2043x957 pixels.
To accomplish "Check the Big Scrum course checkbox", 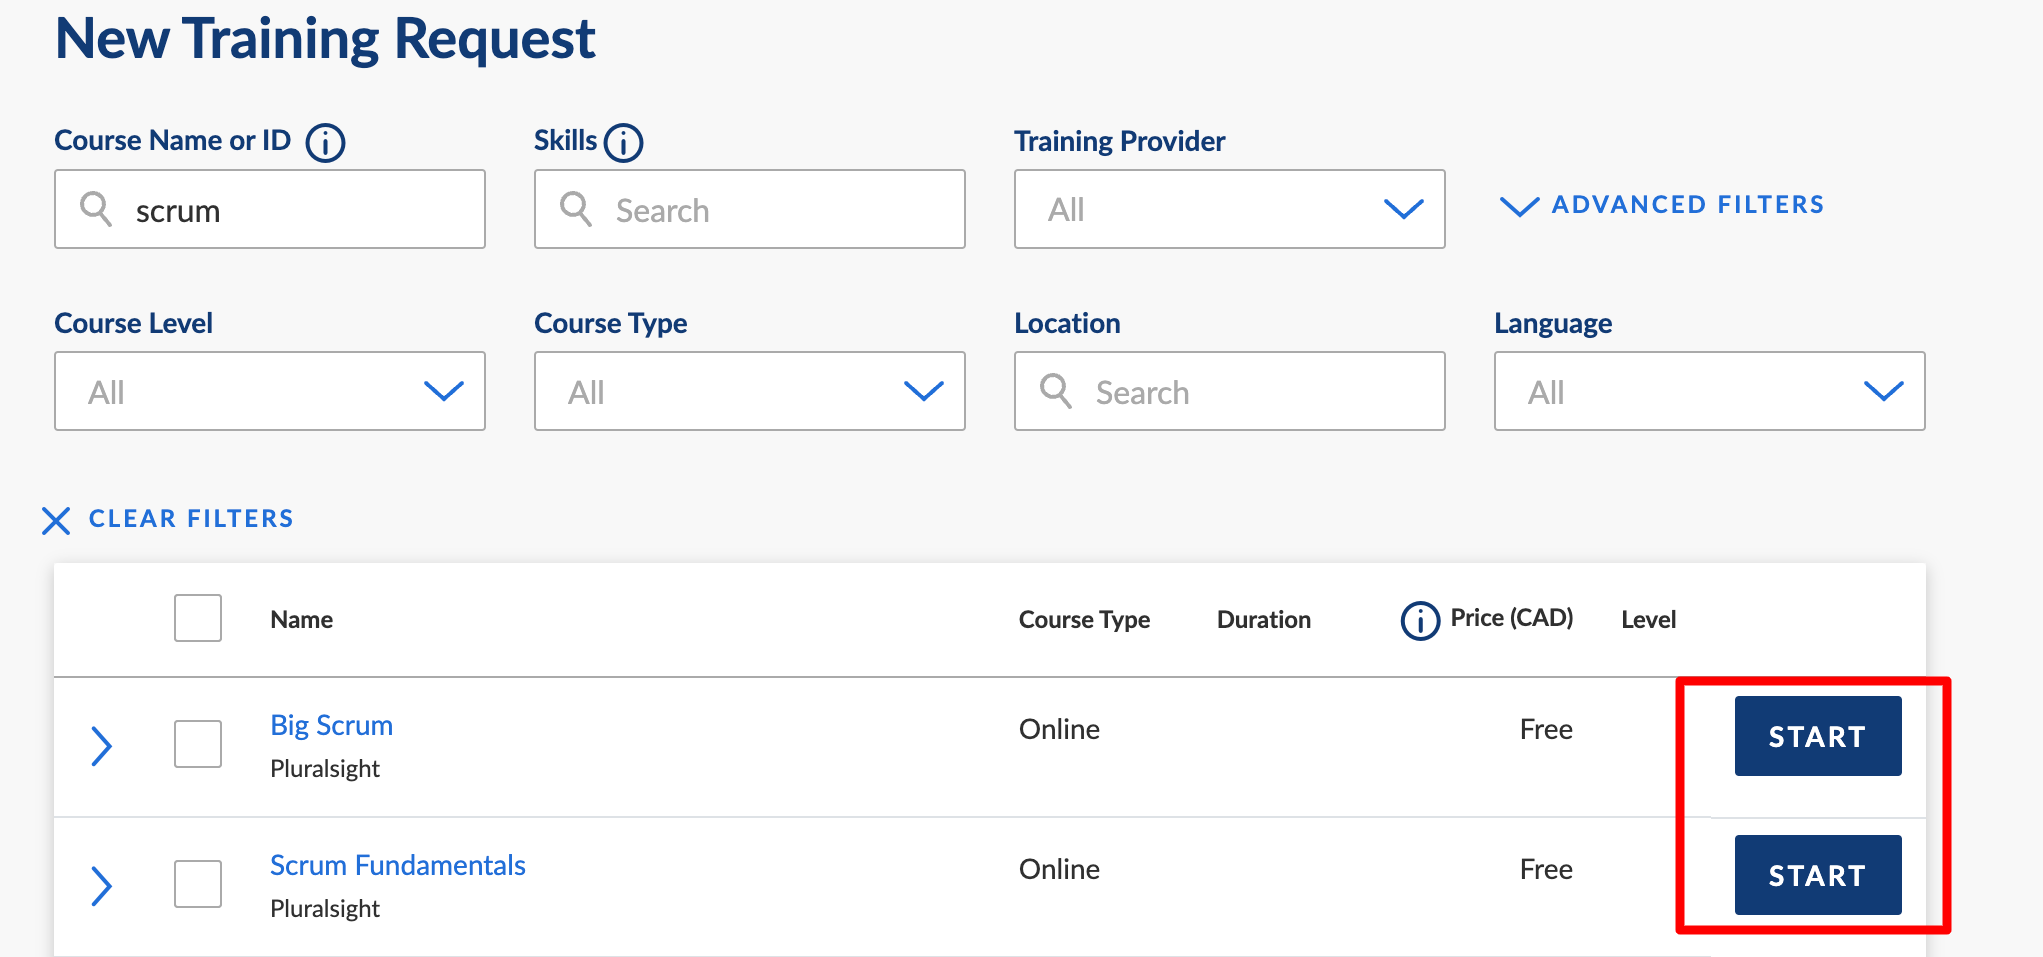I will tap(198, 744).
